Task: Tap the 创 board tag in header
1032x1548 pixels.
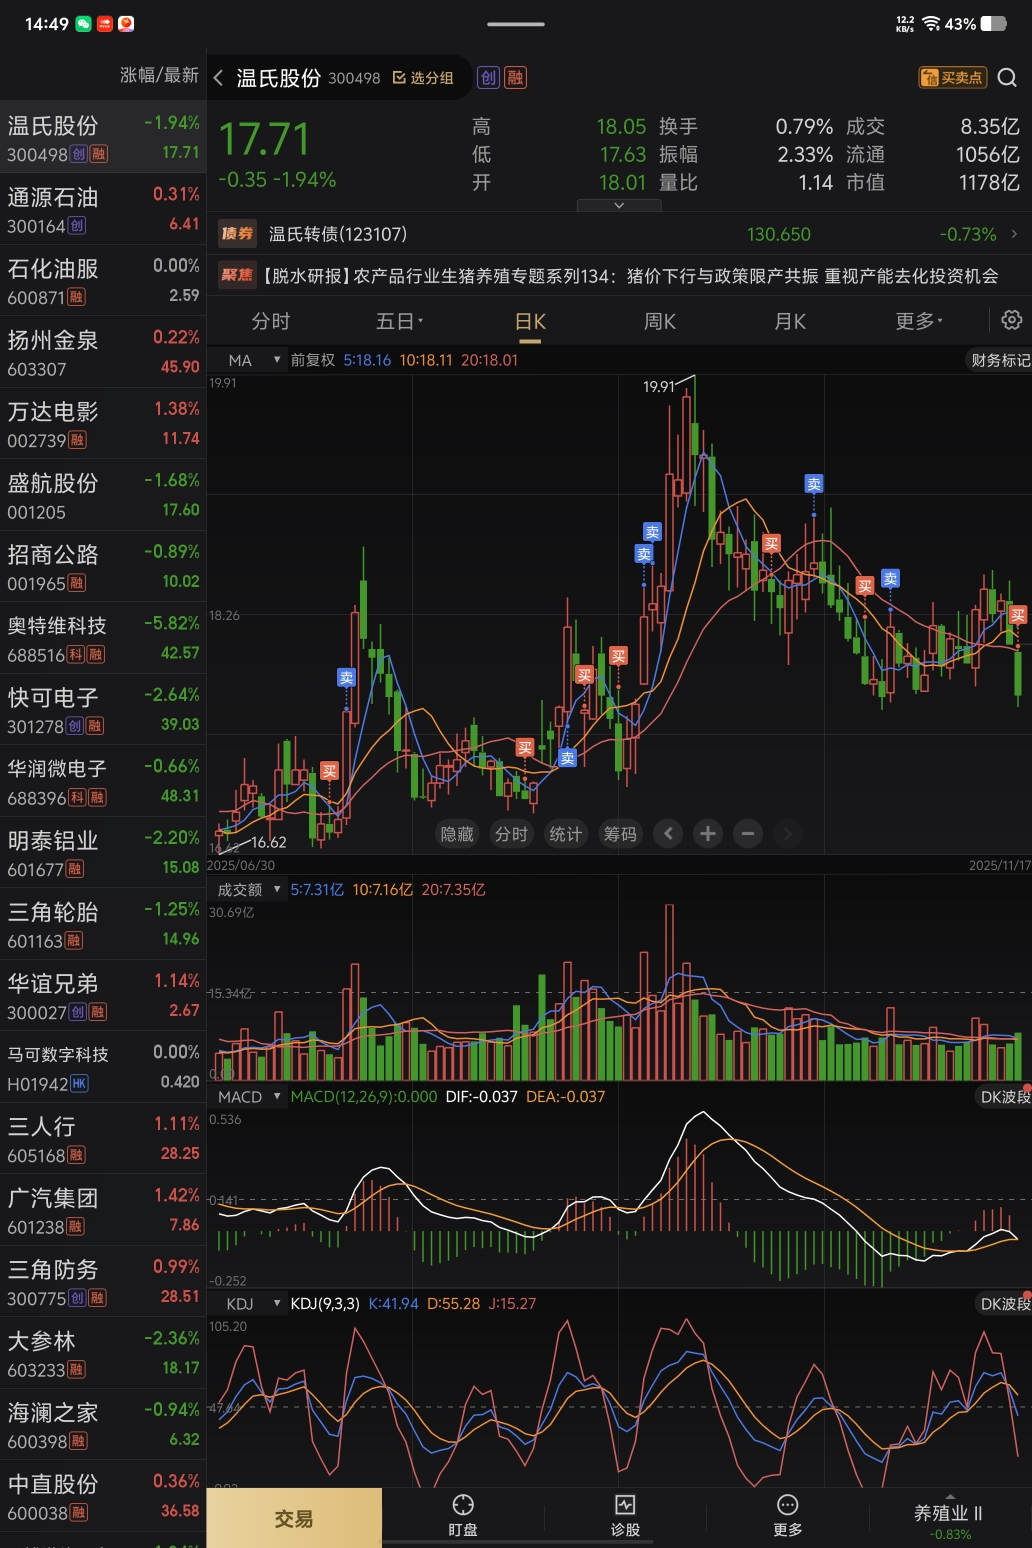Action: 488,78
